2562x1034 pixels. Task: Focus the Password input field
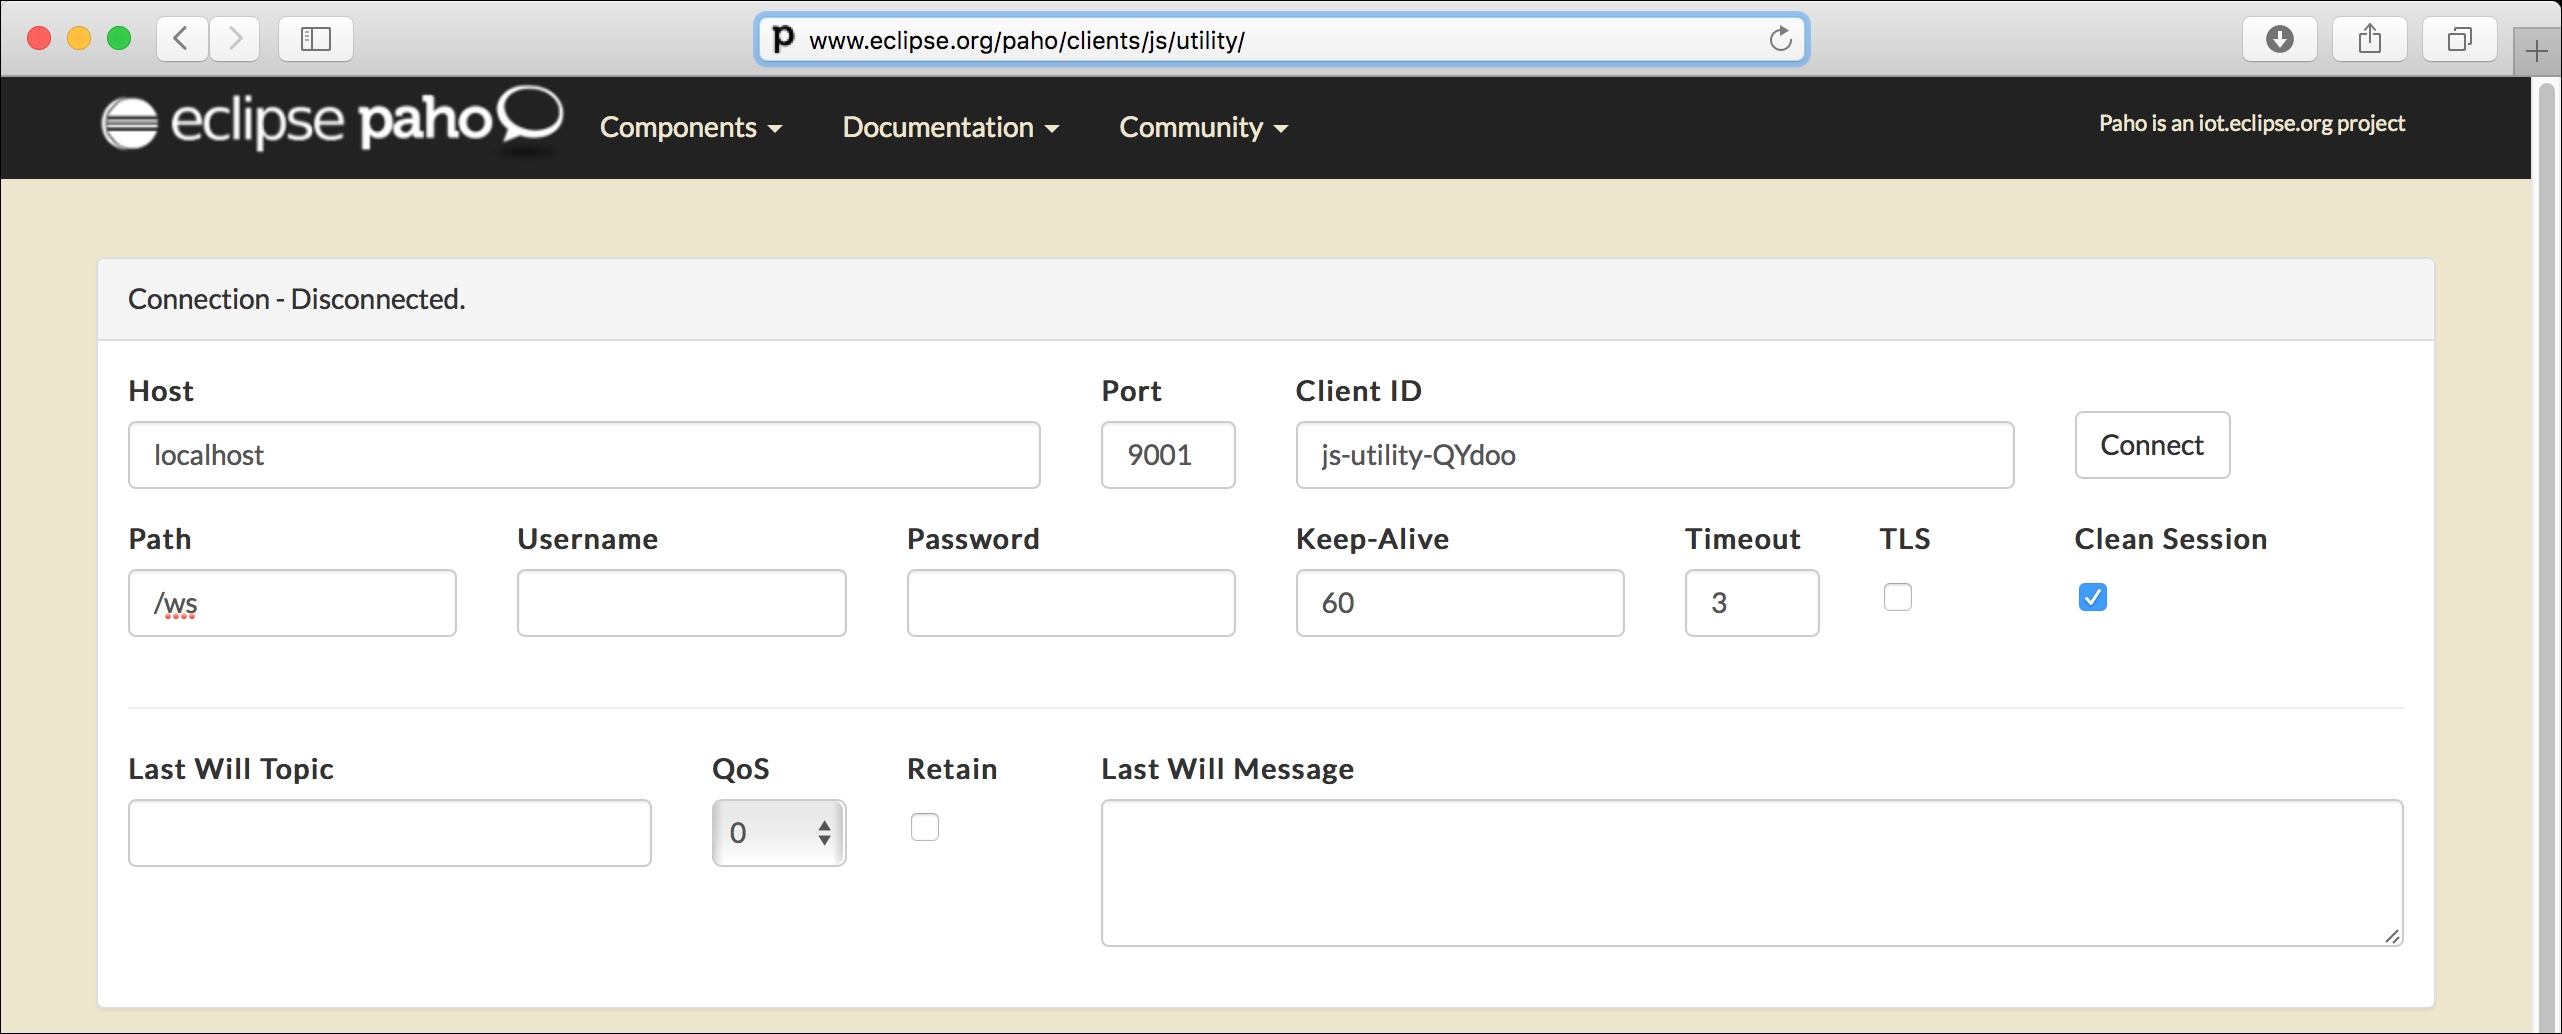click(x=1071, y=603)
